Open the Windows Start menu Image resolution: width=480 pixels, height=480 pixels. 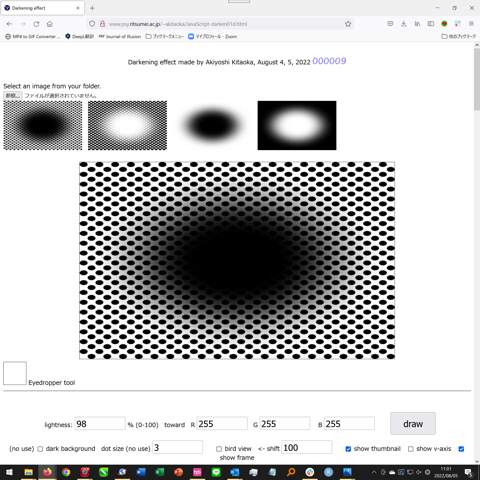9,472
